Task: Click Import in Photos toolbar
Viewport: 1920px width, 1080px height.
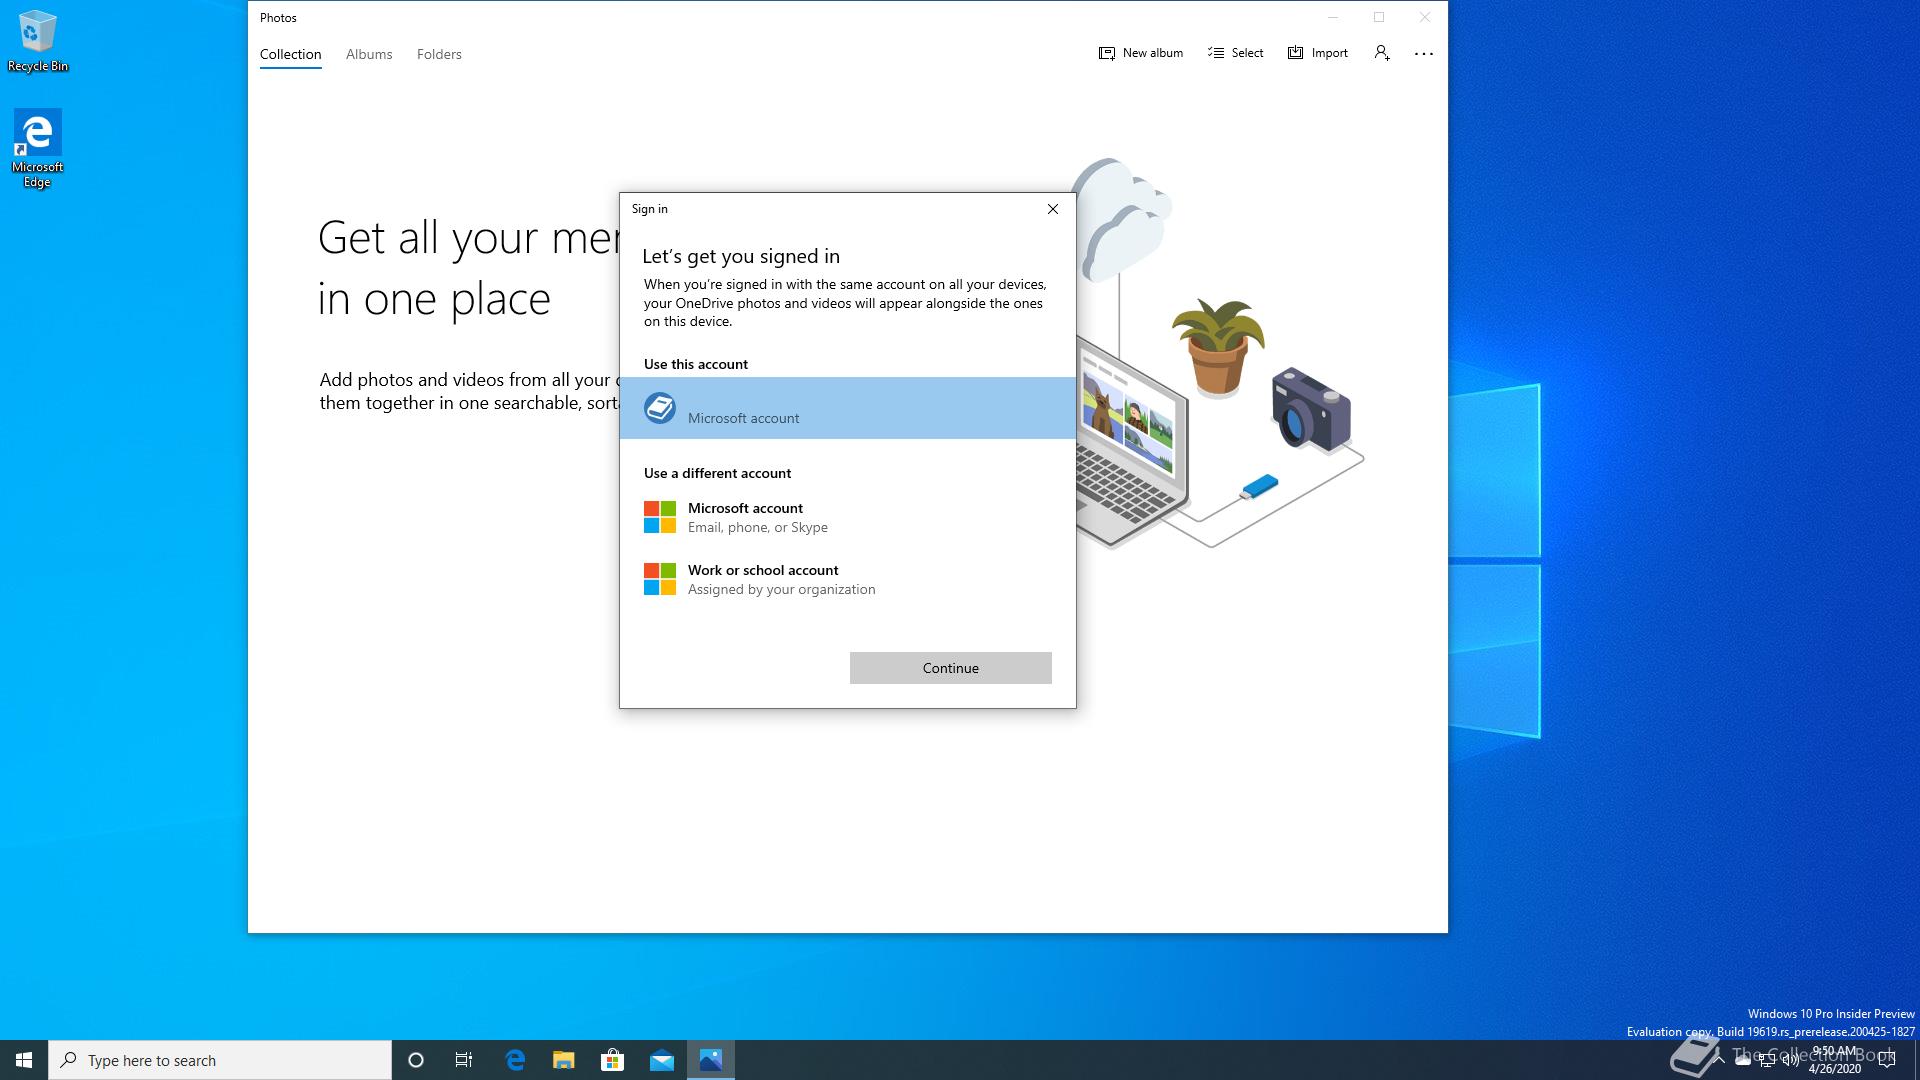Action: pyautogui.click(x=1318, y=53)
